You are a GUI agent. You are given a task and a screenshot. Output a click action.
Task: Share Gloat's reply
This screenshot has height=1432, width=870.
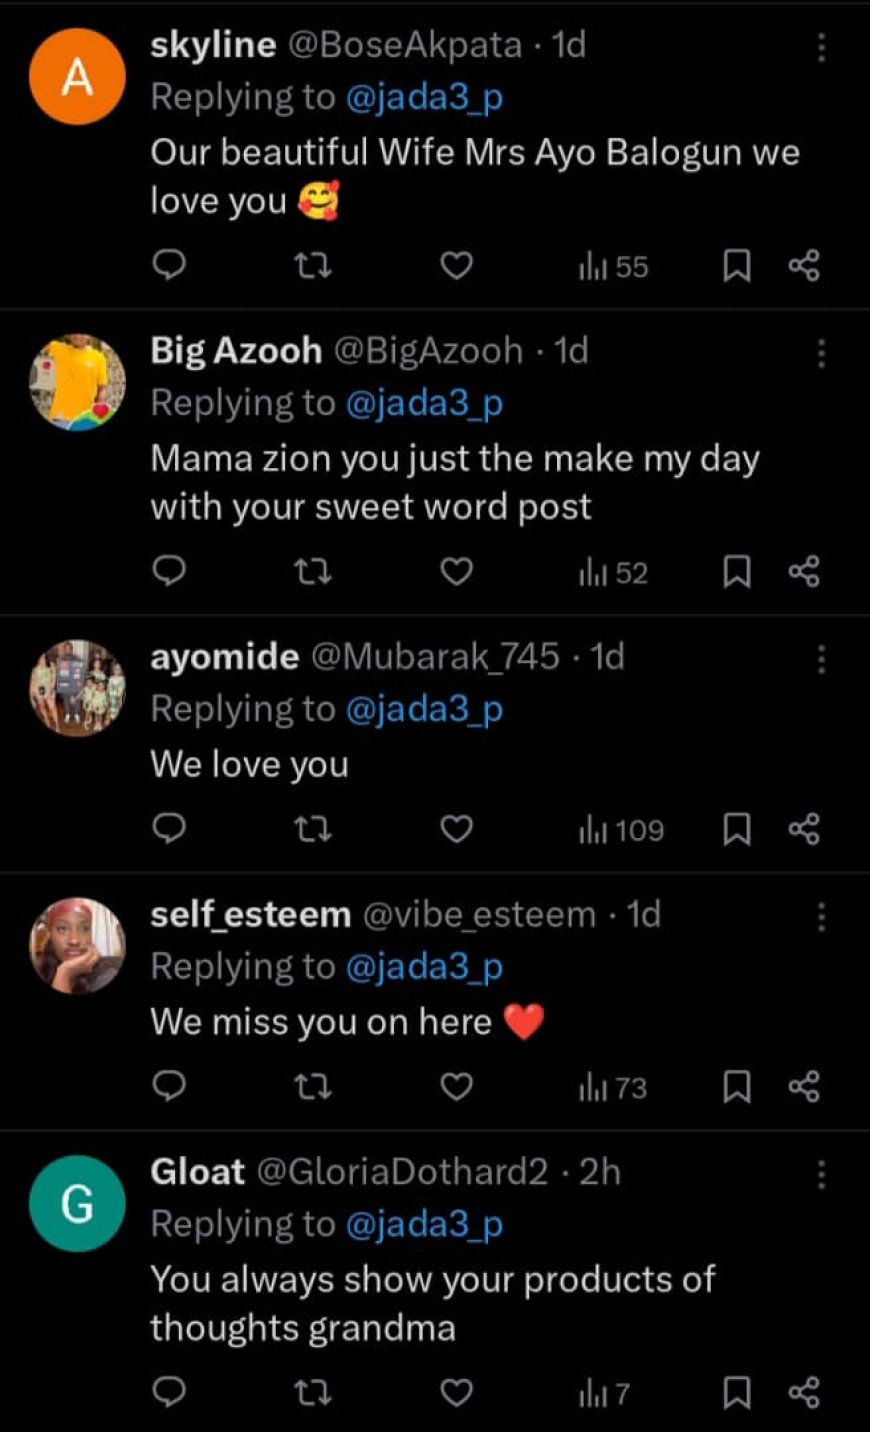click(x=804, y=1393)
